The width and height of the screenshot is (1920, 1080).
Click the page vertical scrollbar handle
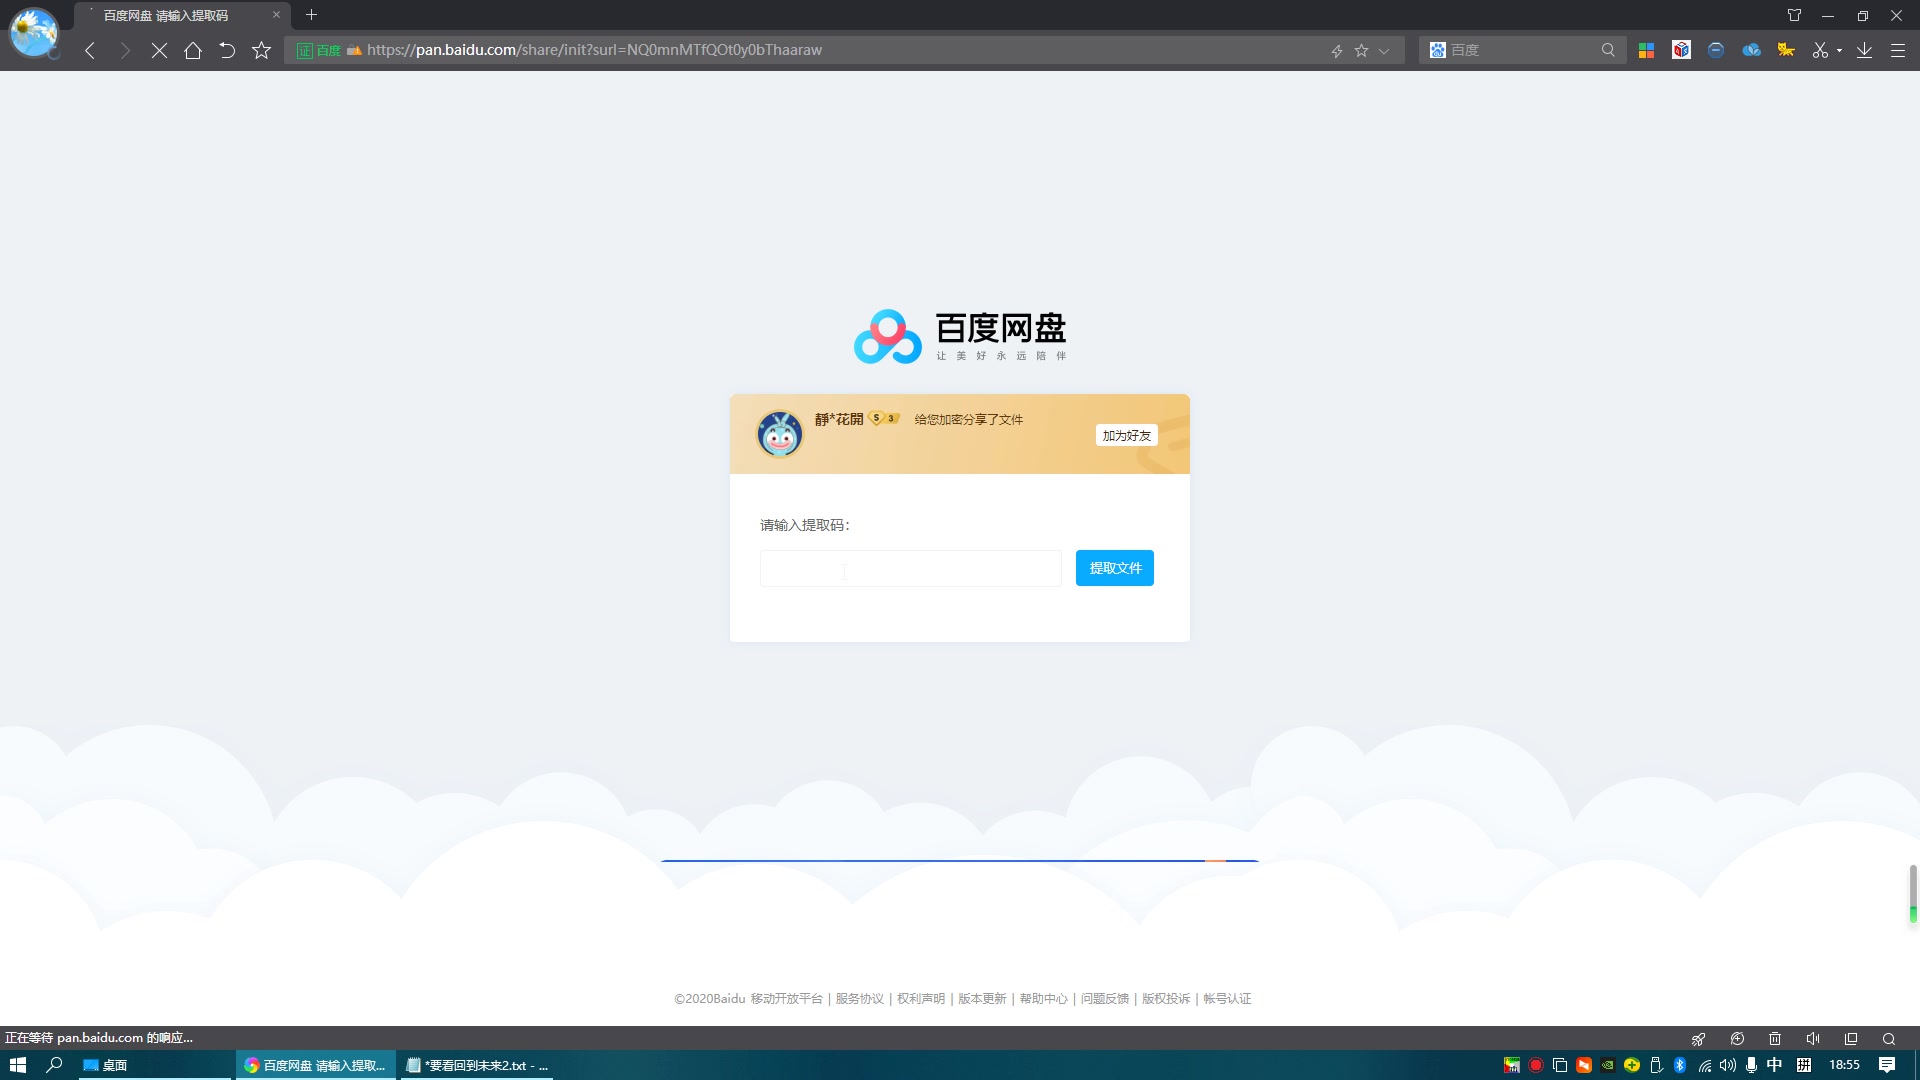(x=1913, y=894)
